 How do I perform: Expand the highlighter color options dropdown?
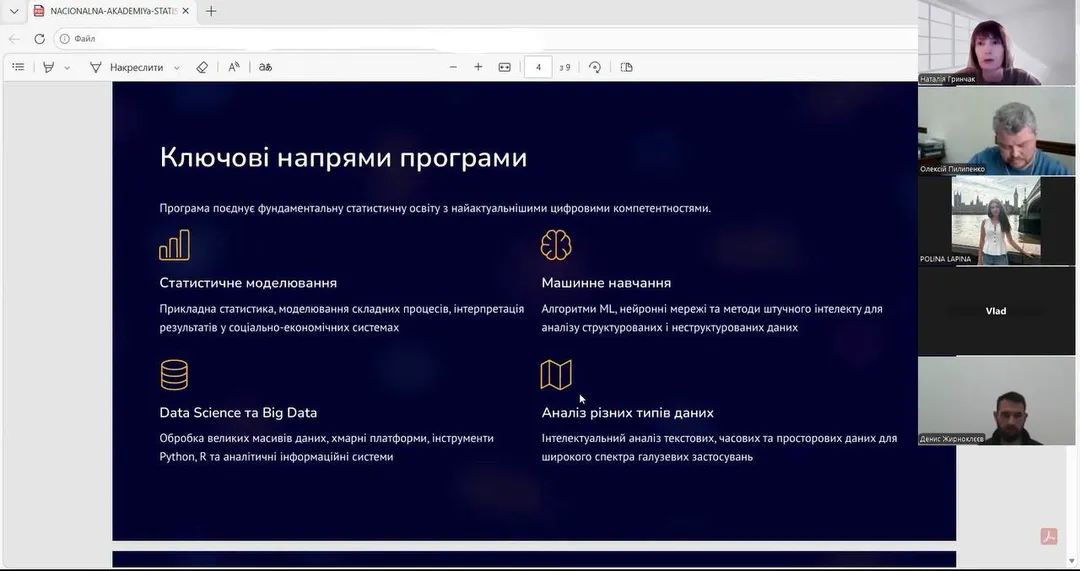pos(67,68)
